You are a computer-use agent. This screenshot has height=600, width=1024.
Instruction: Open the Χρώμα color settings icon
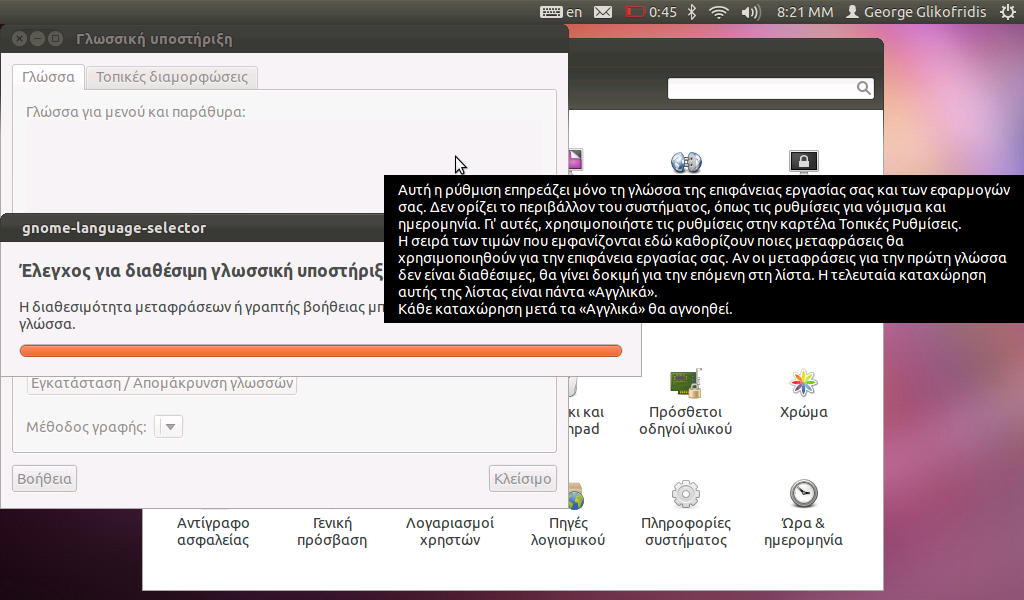804,395
